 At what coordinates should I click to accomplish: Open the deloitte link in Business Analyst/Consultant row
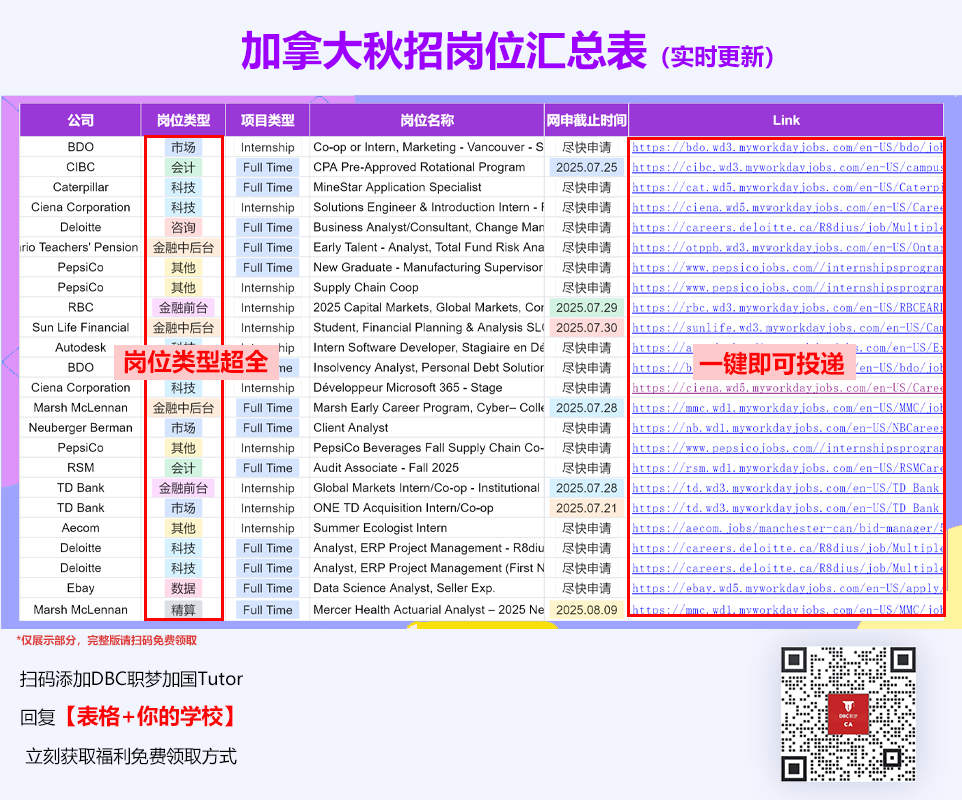click(x=787, y=228)
